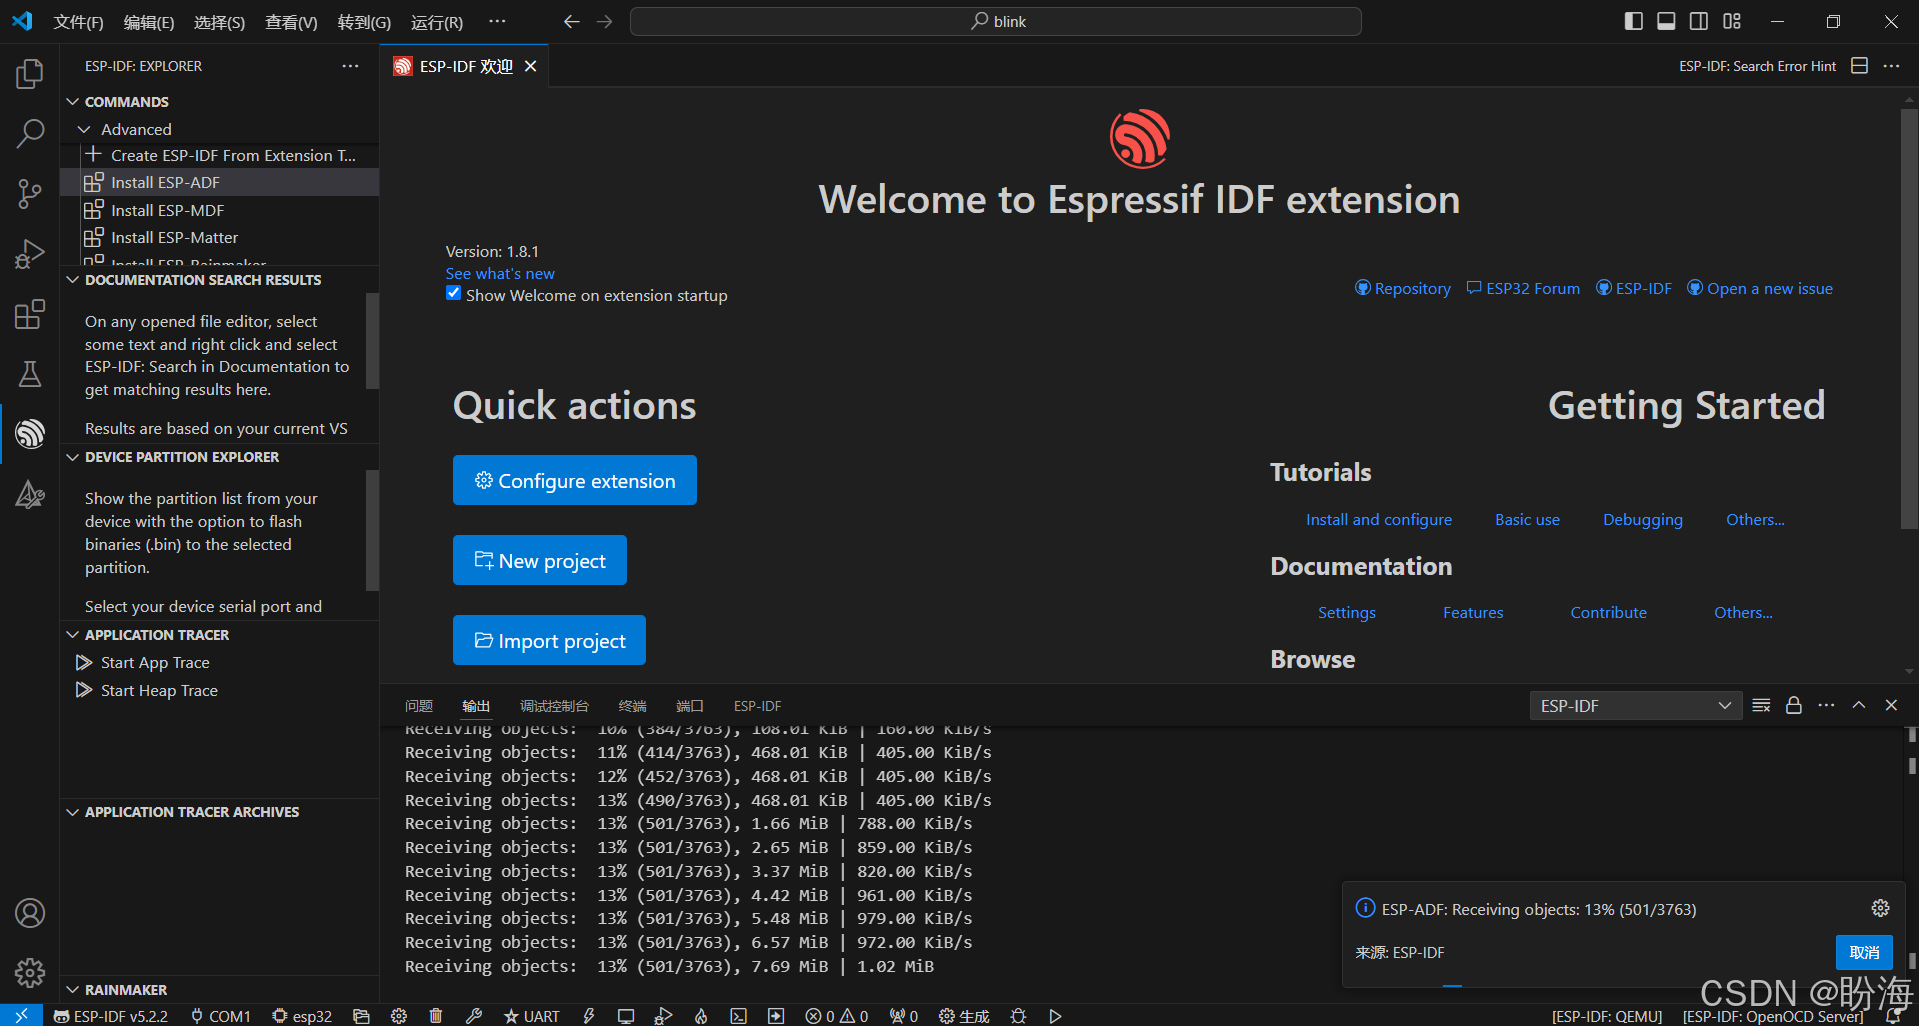Collapse Device Partition Explorer section
Image resolution: width=1919 pixels, height=1026 pixels.
[72, 457]
